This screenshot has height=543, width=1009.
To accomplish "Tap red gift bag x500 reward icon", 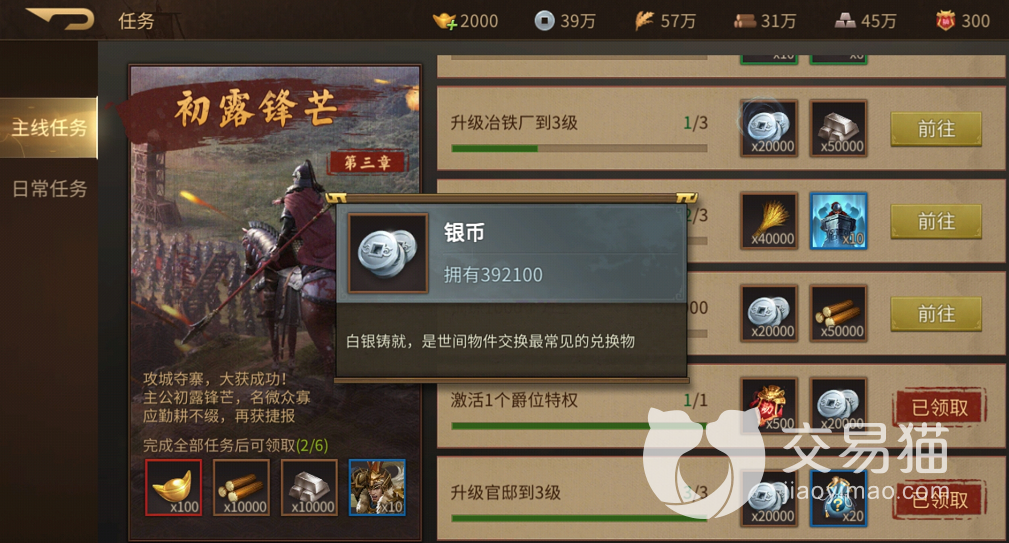I will pyautogui.click(x=769, y=405).
